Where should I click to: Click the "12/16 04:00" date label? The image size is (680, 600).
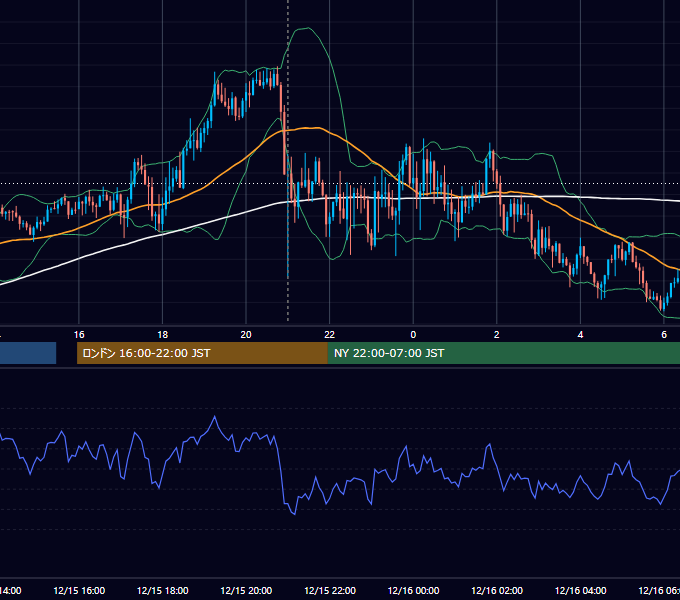click(x=581, y=590)
